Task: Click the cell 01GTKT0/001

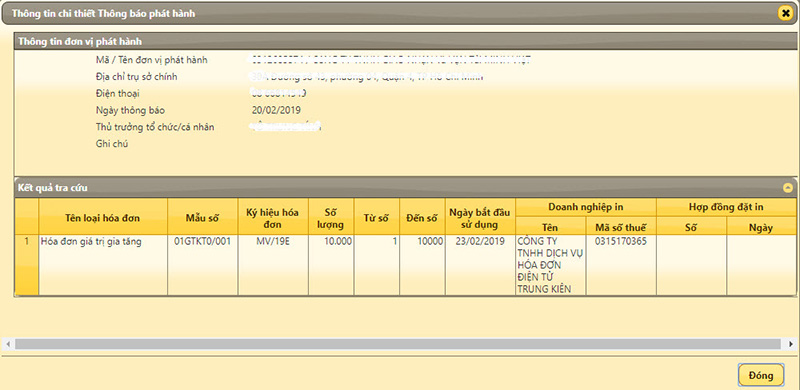Action: tap(202, 265)
